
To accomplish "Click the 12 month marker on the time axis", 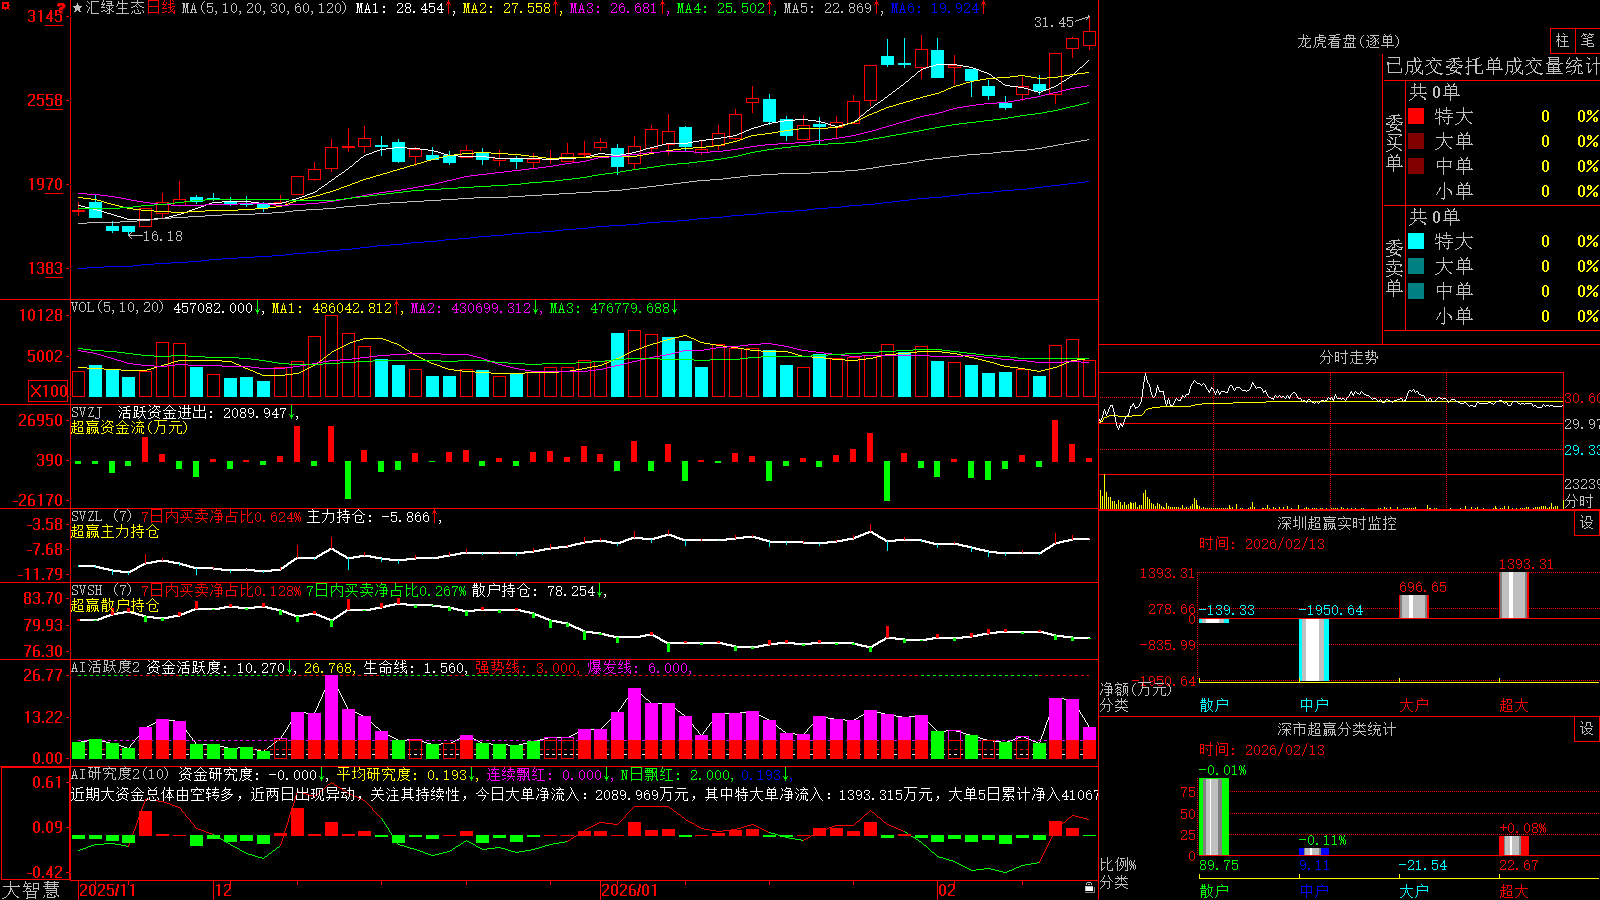I will [224, 890].
